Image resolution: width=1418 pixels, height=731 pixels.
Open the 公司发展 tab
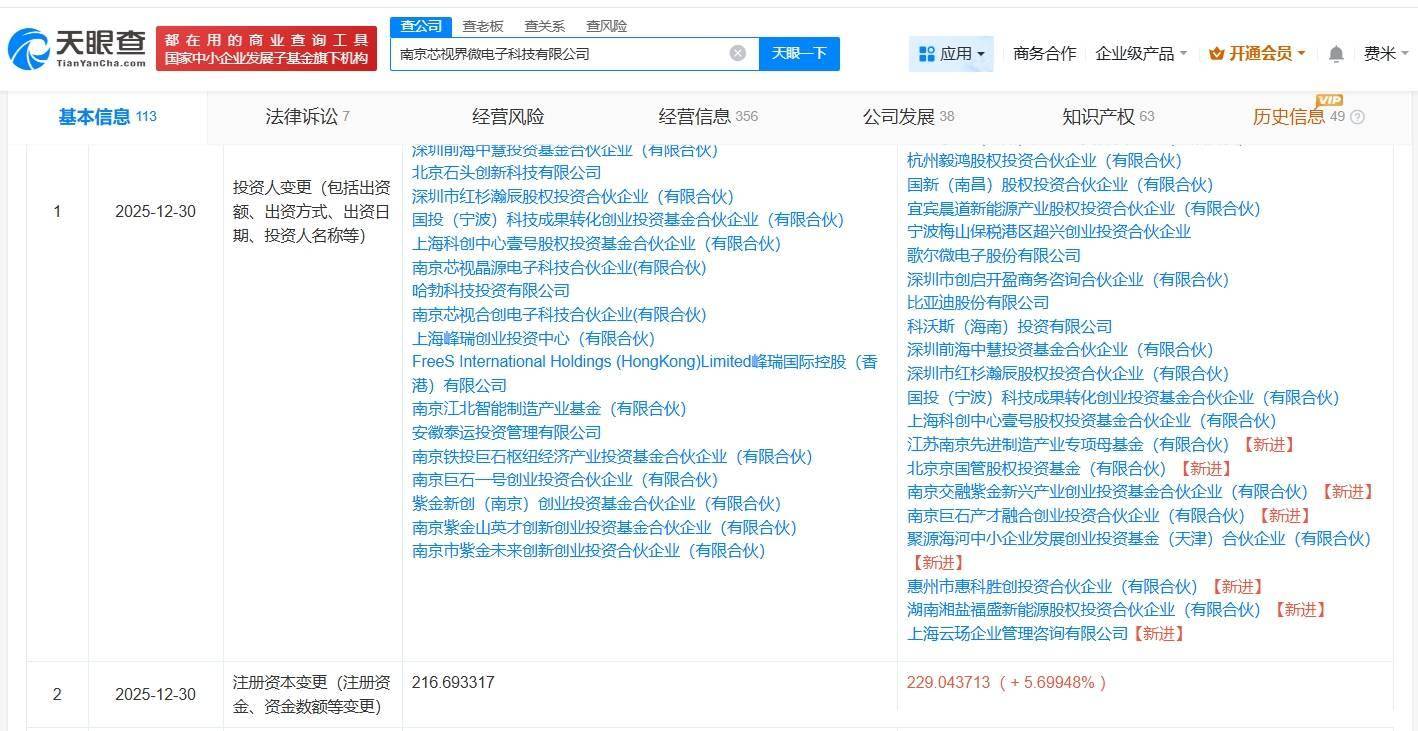[908, 117]
